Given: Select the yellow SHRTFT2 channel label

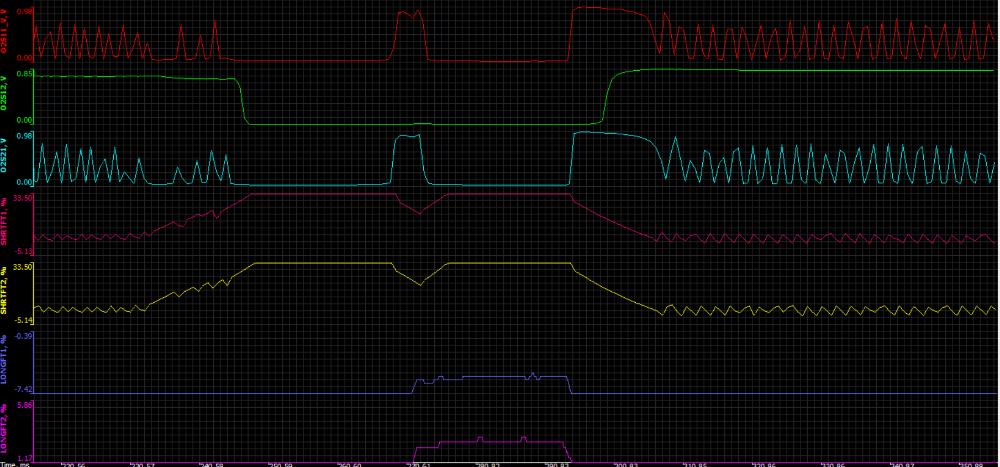Looking at the screenshot, I should (x=5, y=289).
